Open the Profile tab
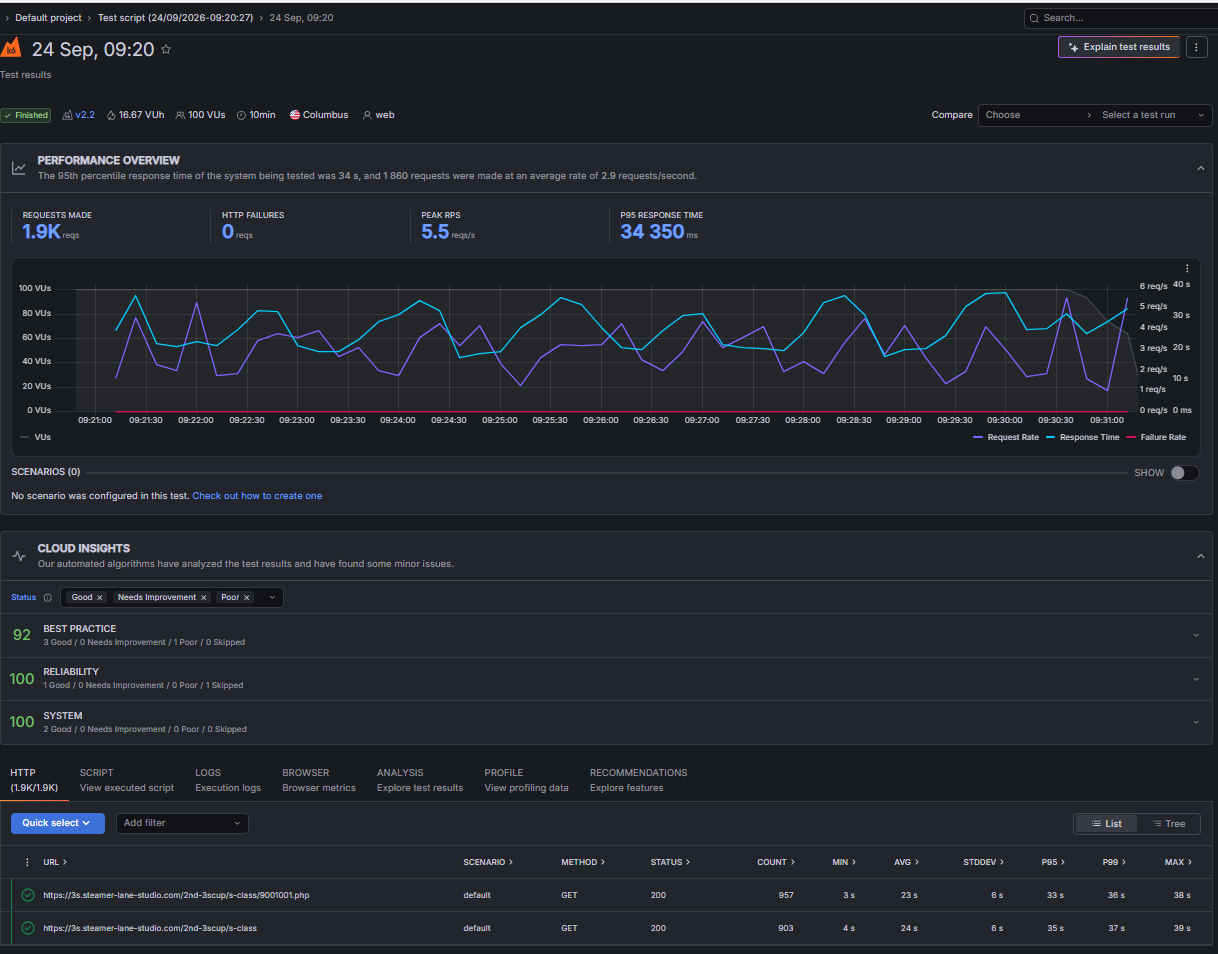The width and height of the screenshot is (1218, 954). click(526, 780)
